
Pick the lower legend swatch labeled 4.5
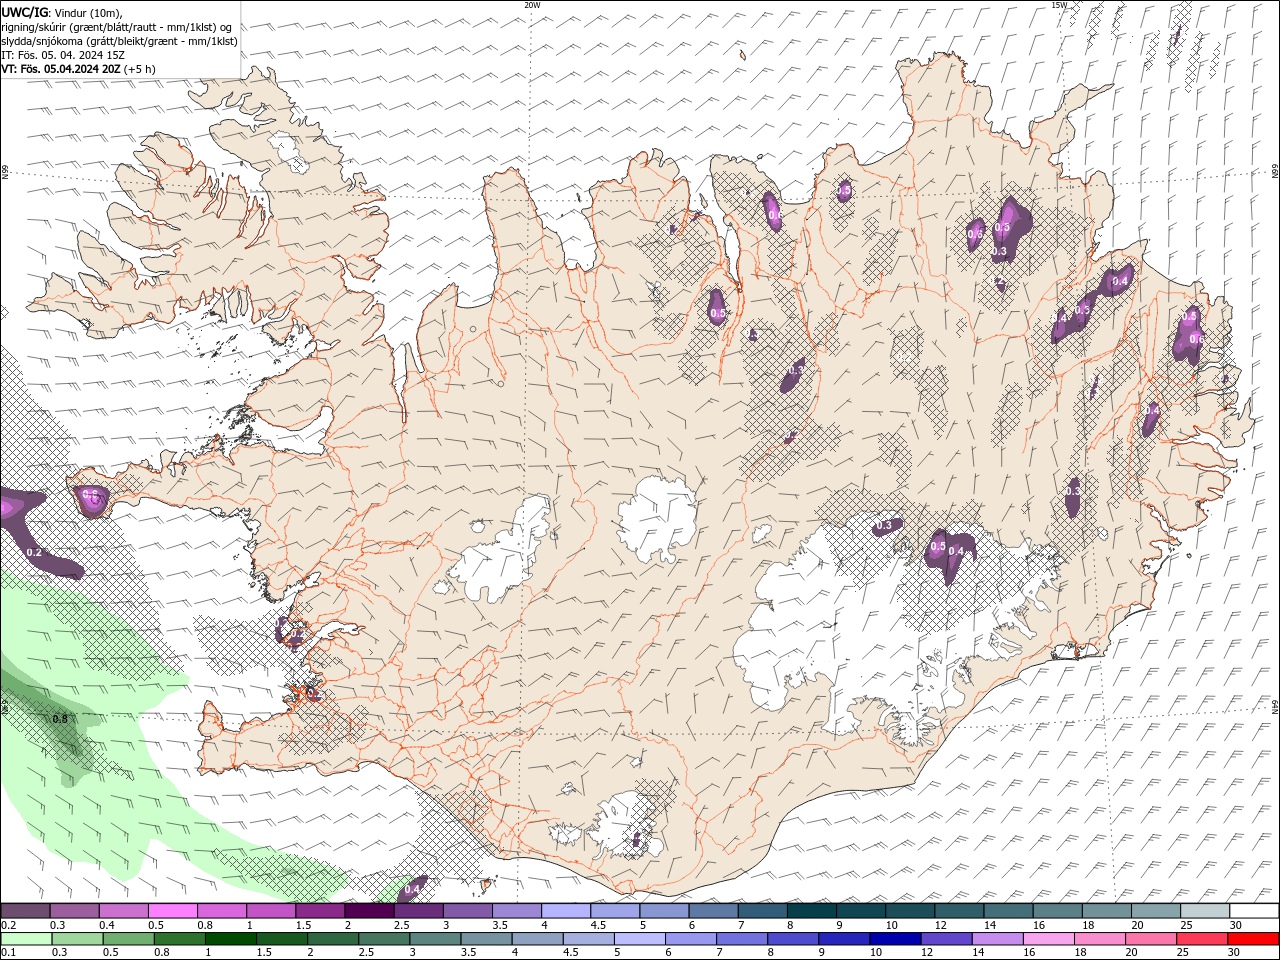point(588,939)
